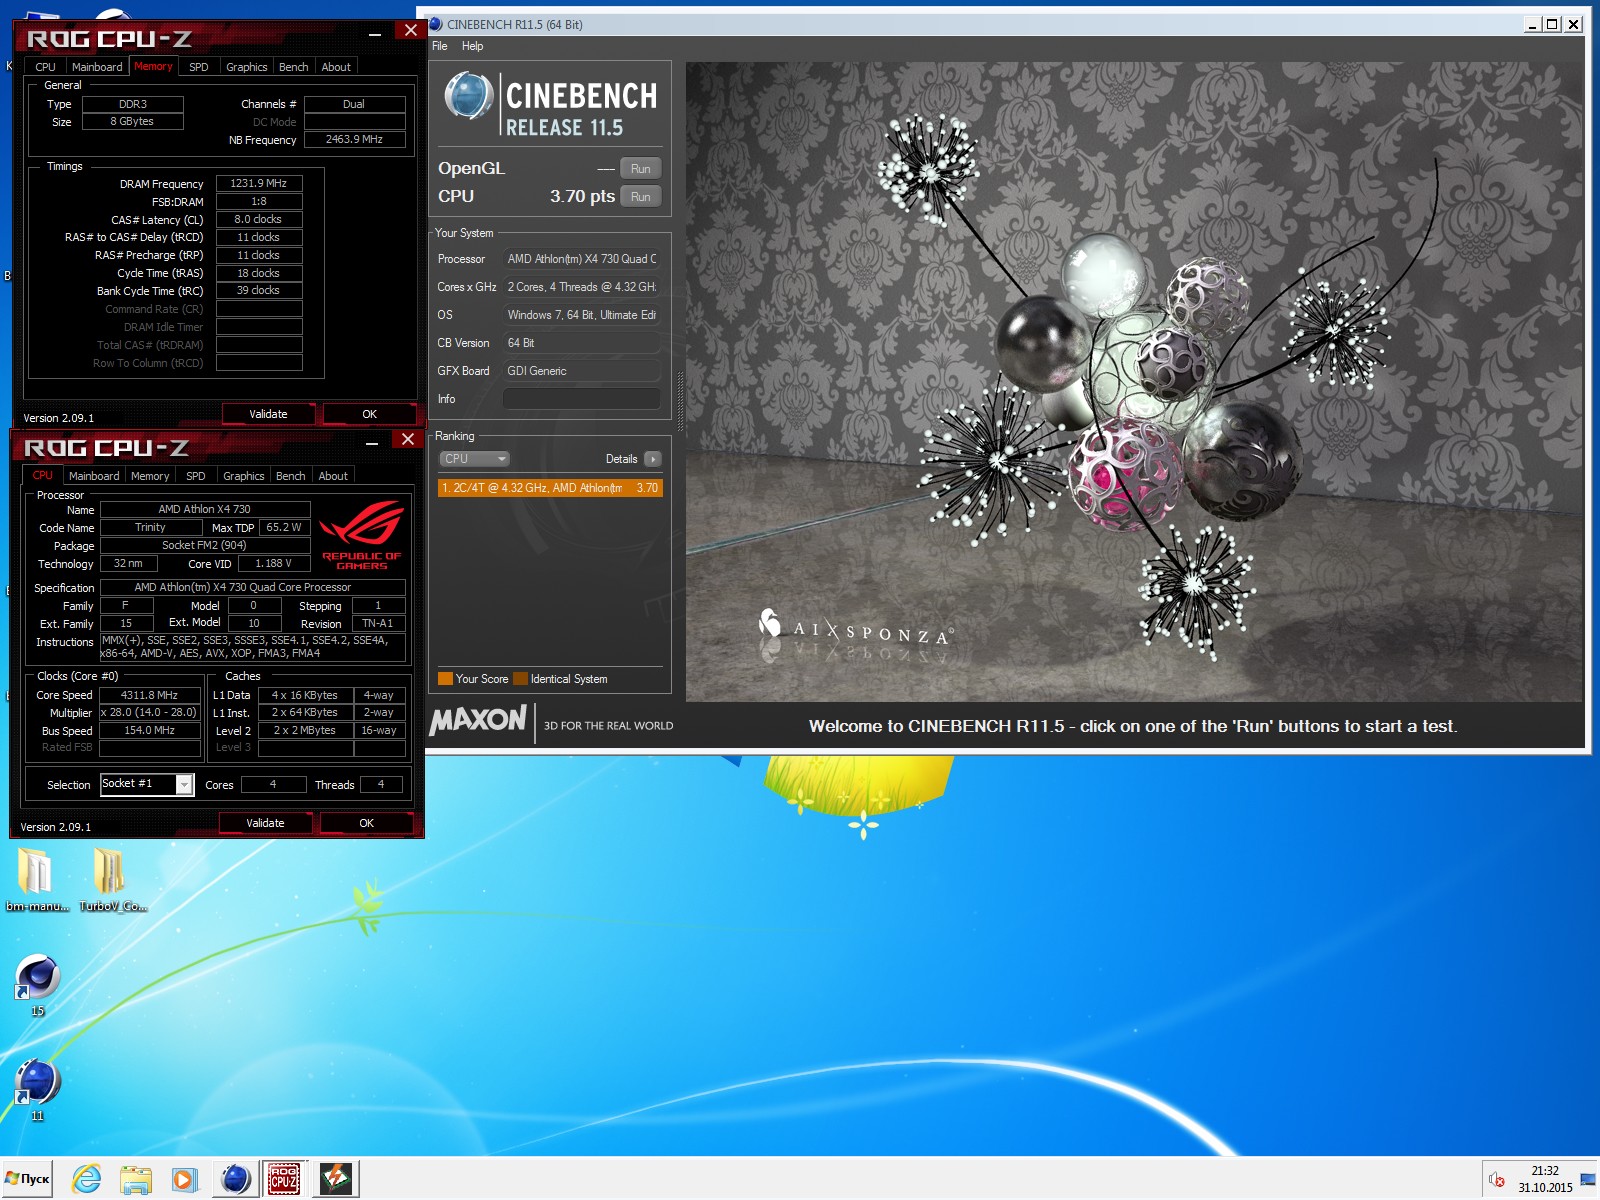
Task: Run the OpenGL benchmark
Action: [x=641, y=169]
